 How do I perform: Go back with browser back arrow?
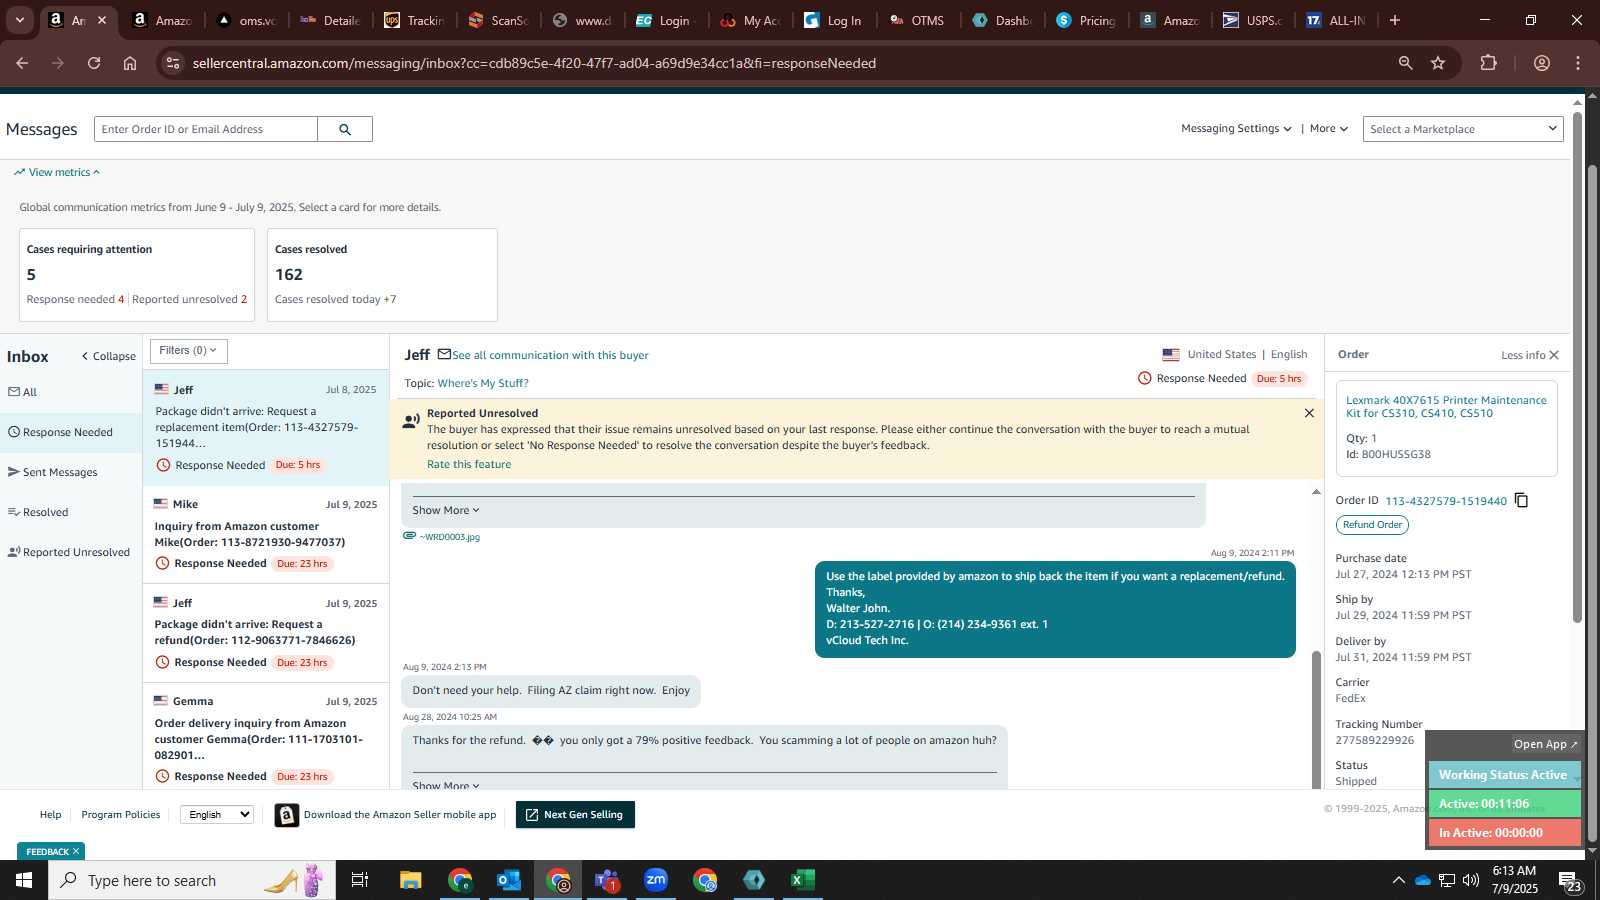[x=22, y=63]
